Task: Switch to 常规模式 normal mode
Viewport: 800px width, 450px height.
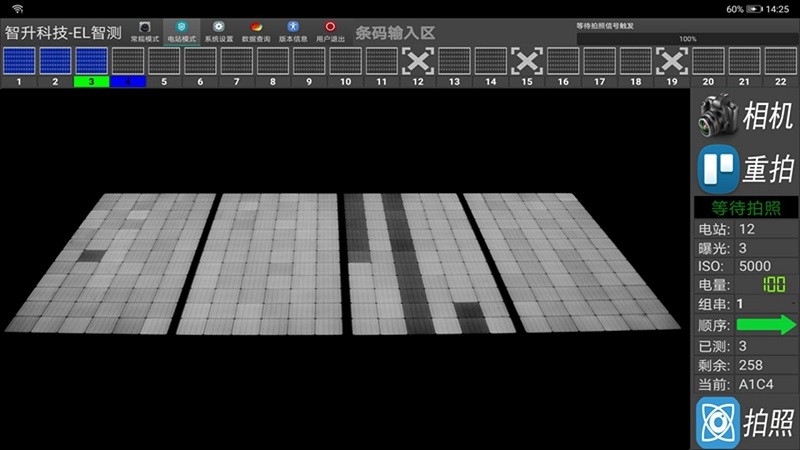Action: (145, 30)
